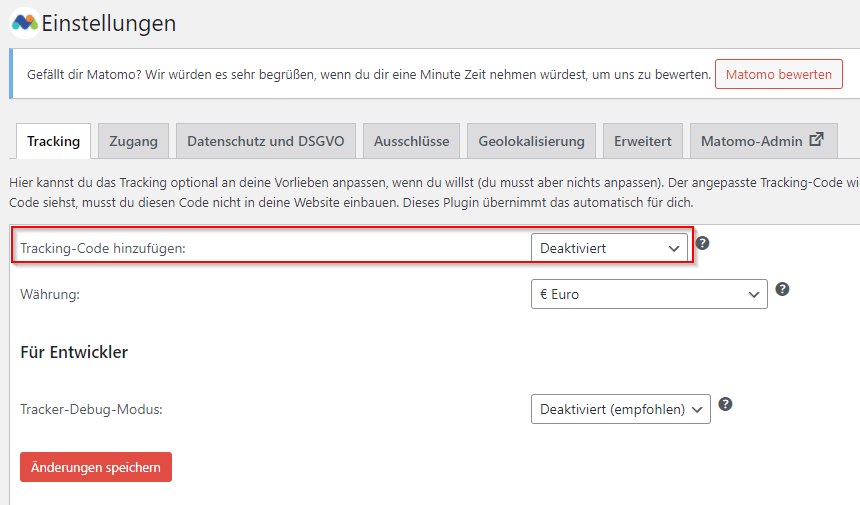Image resolution: width=860 pixels, height=505 pixels.
Task: Go to the Ausschlüsse tab
Action: pos(411,141)
